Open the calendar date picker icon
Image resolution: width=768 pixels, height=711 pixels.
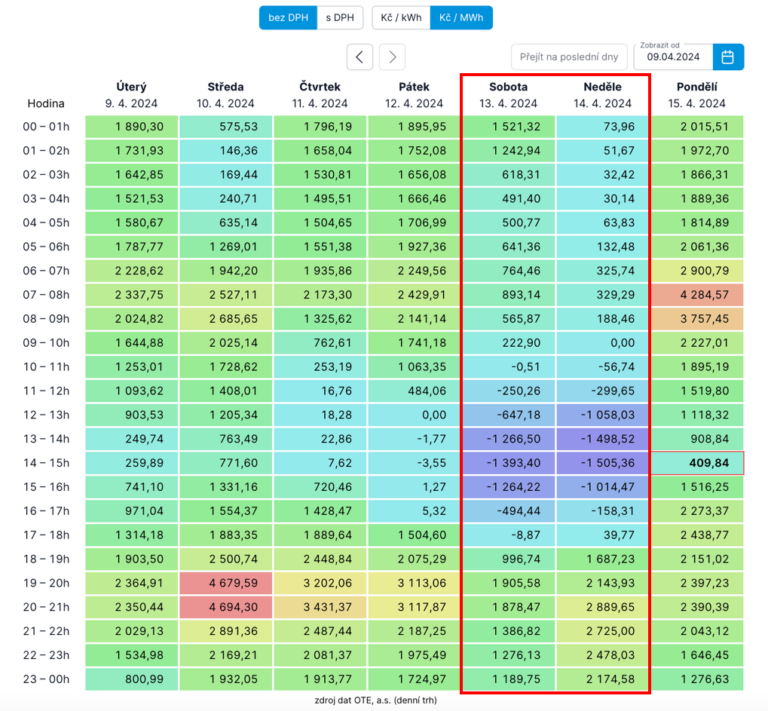pyautogui.click(x=728, y=57)
